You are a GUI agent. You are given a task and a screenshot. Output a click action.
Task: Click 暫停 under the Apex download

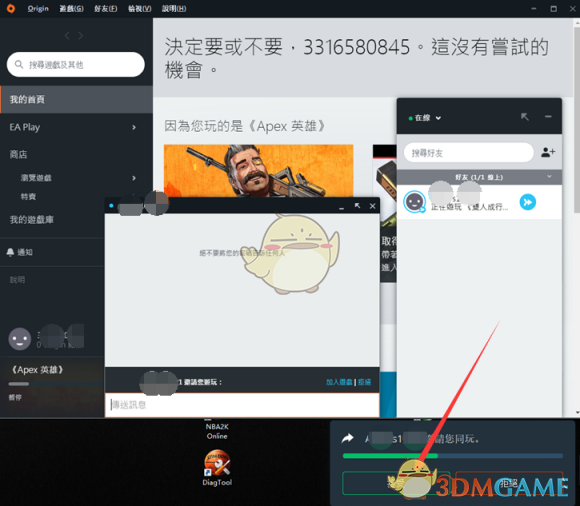(15, 398)
